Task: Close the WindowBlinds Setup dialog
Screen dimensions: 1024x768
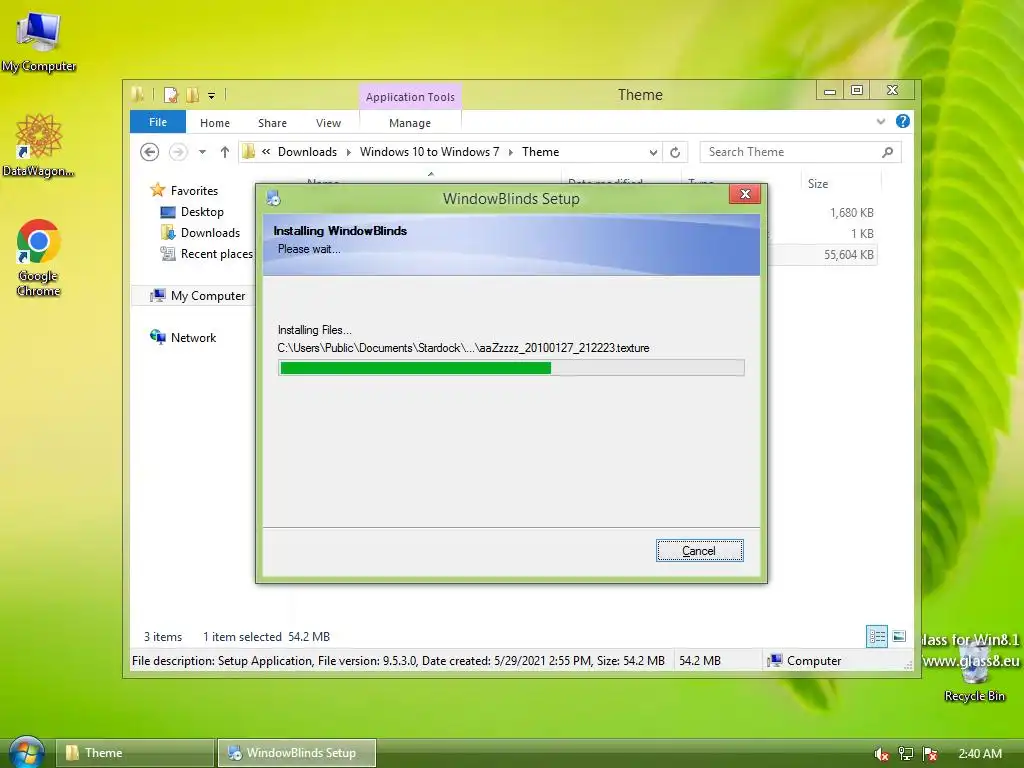Action: click(744, 194)
